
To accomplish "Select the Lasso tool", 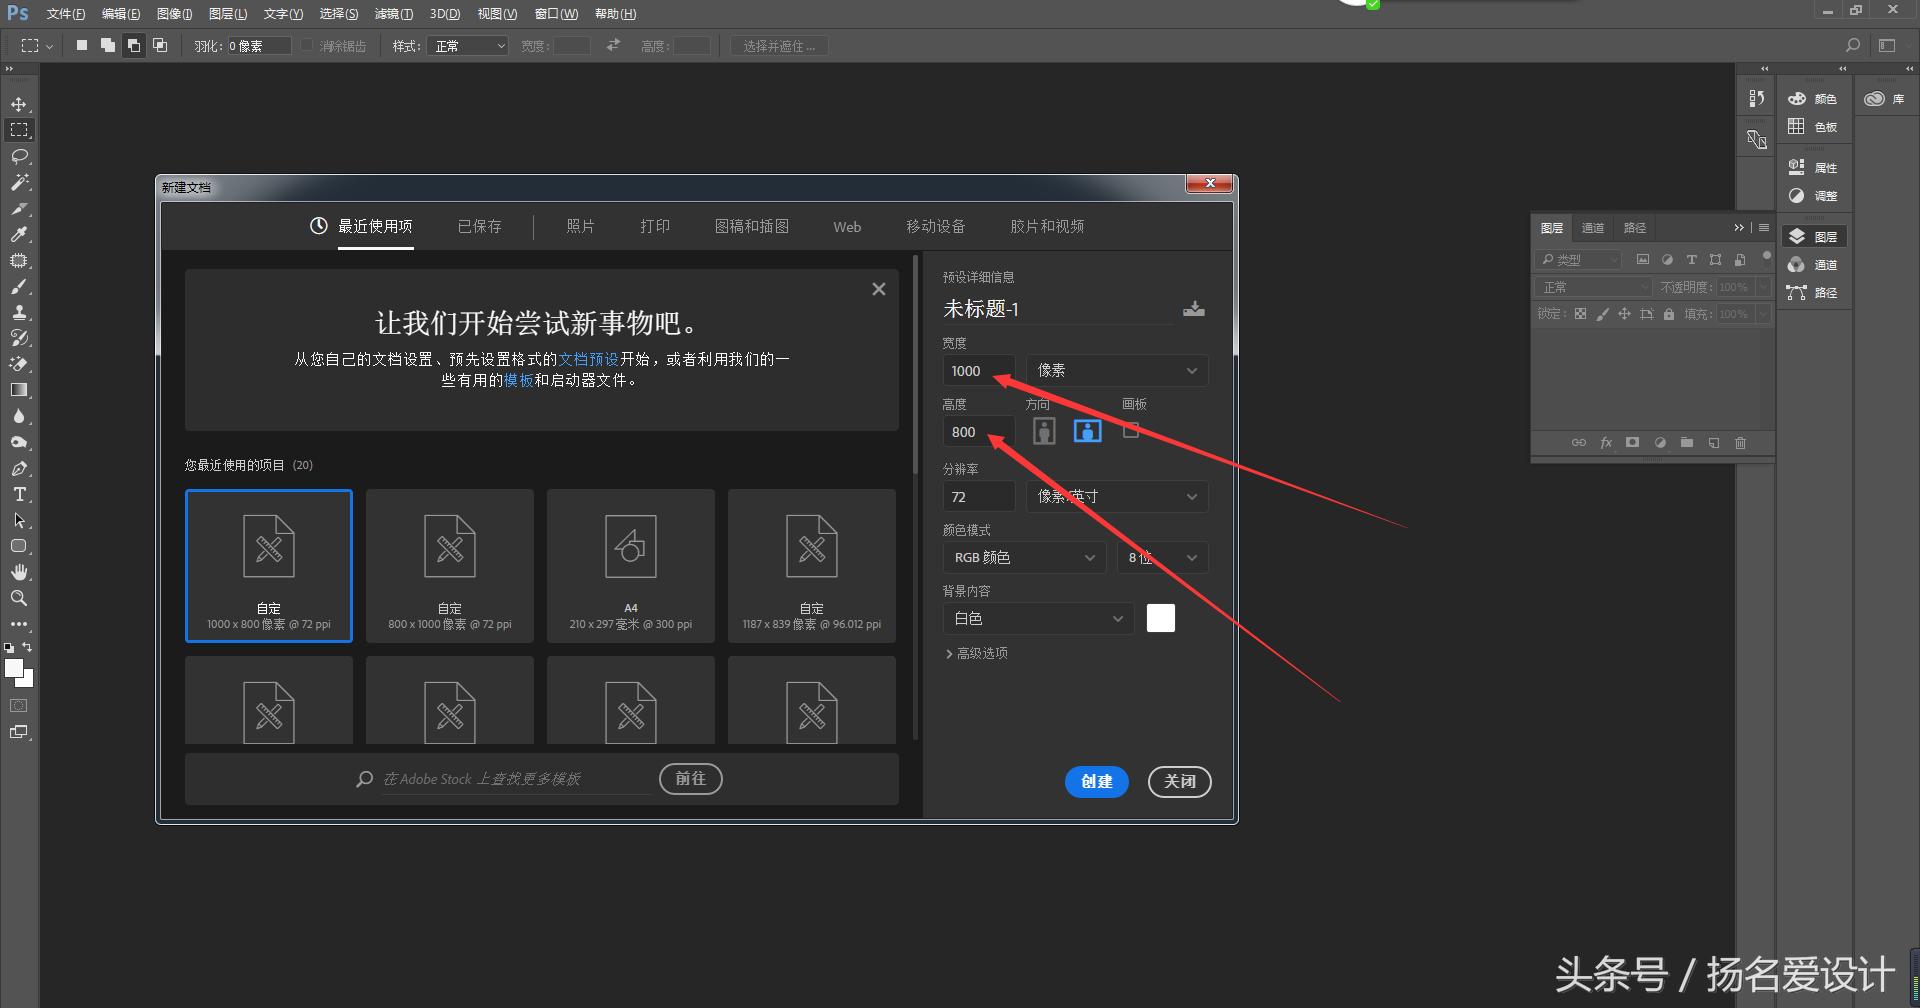I will (20, 156).
